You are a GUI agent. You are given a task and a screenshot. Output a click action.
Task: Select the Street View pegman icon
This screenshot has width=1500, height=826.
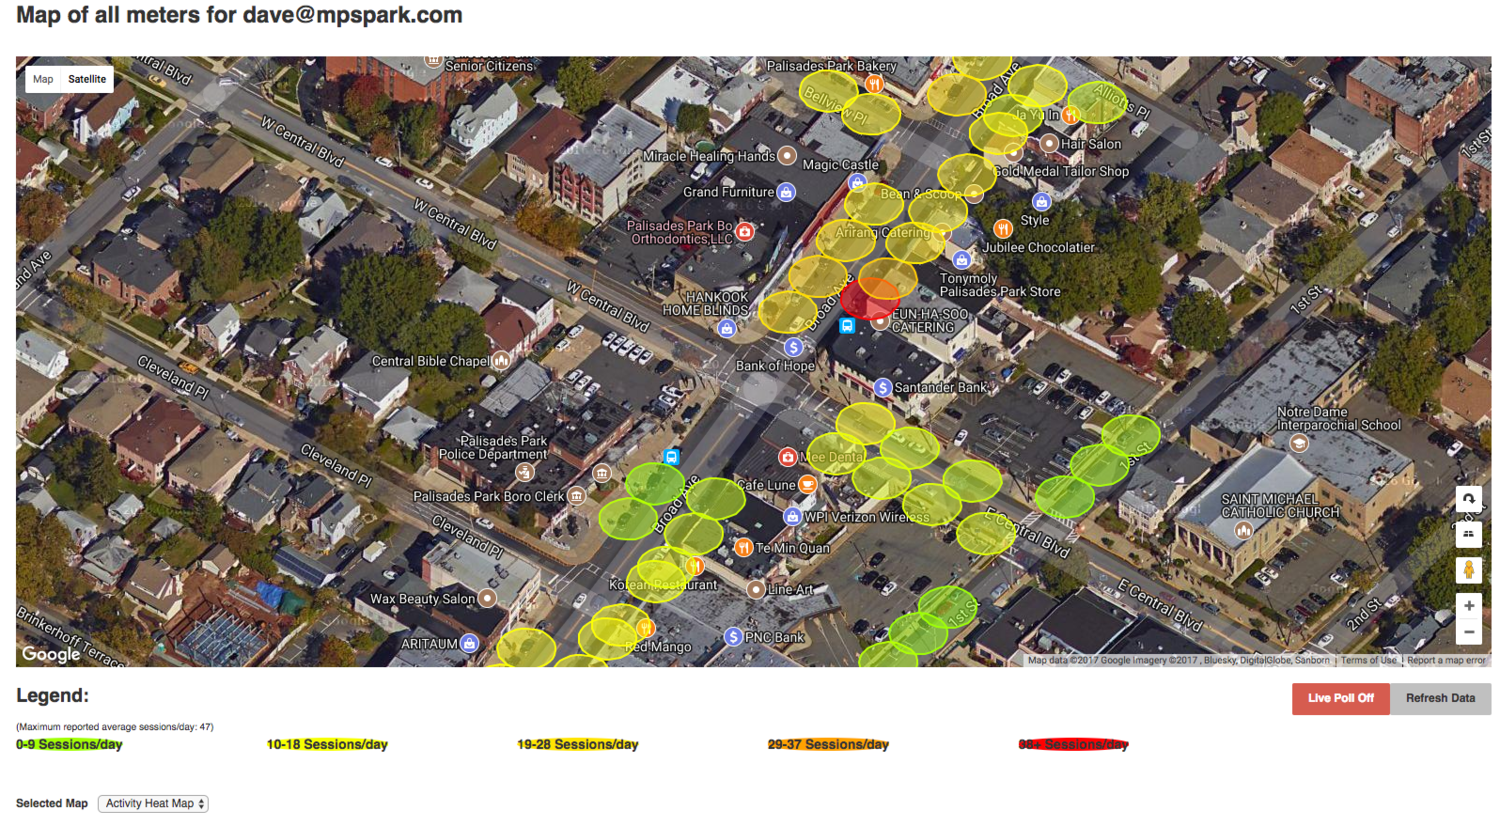point(1468,570)
